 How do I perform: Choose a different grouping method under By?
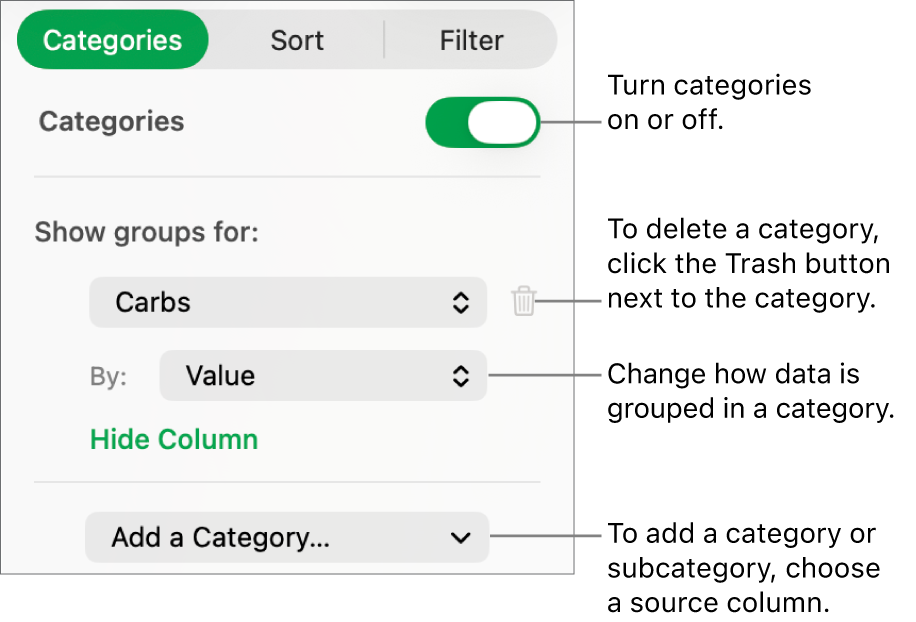pos(322,376)
